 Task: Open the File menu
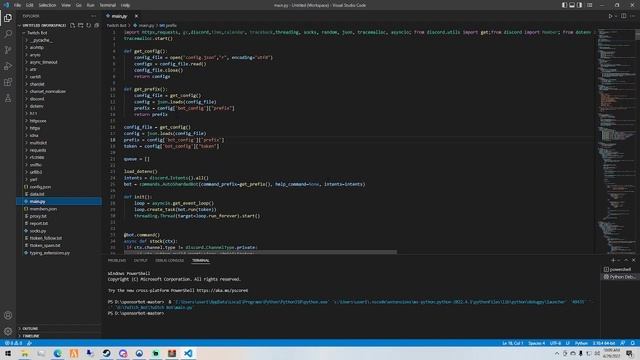click(x=17, y=5)
